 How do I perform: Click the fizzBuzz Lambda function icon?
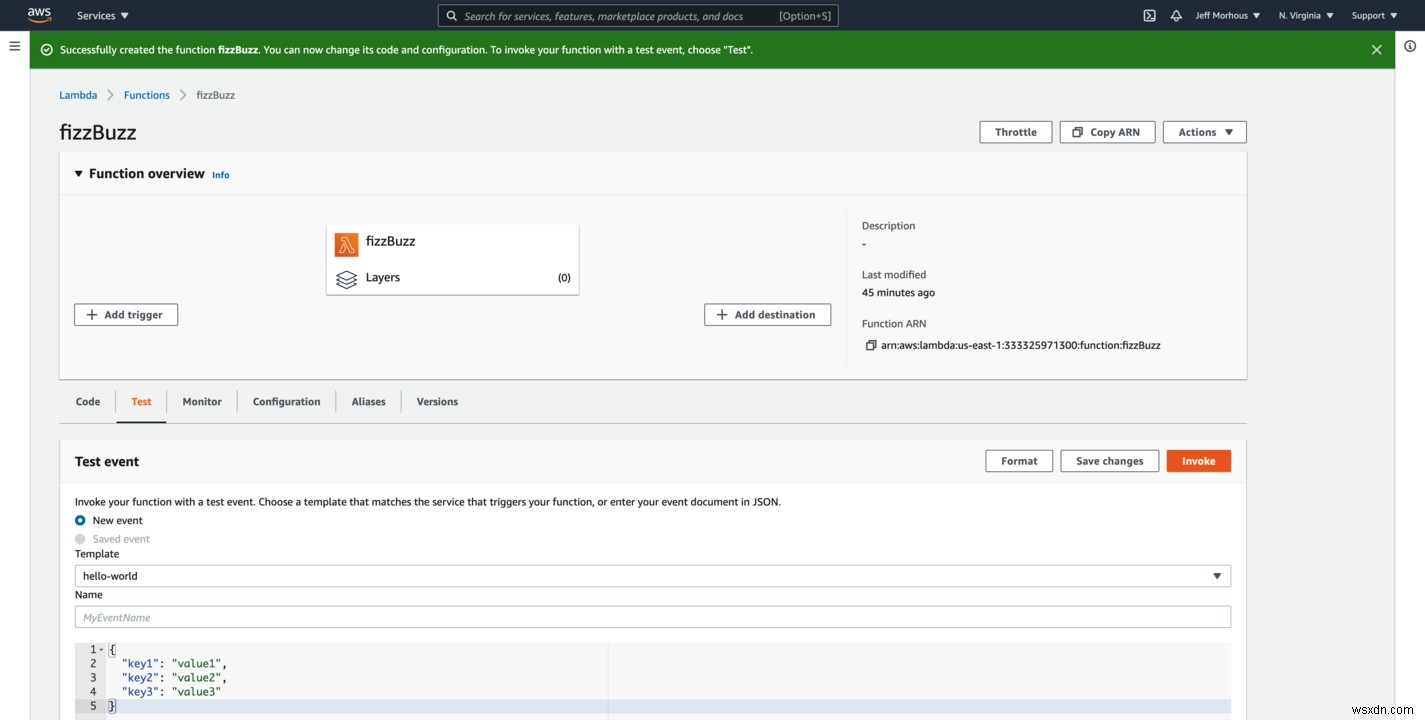[346, 243]
